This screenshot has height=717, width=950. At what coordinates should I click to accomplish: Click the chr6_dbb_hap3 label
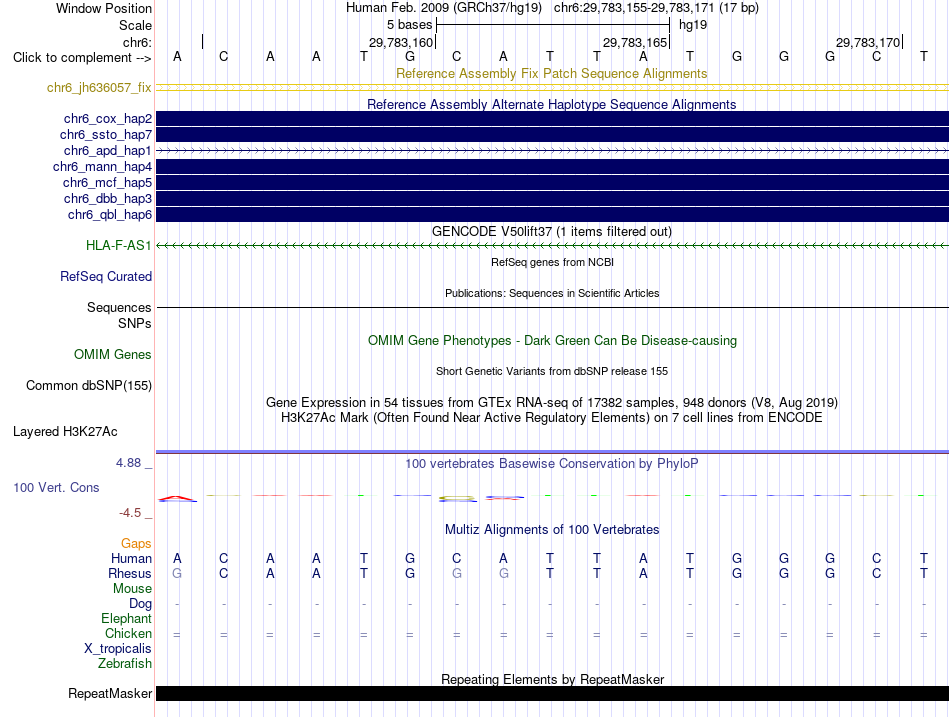pos(108,199)
